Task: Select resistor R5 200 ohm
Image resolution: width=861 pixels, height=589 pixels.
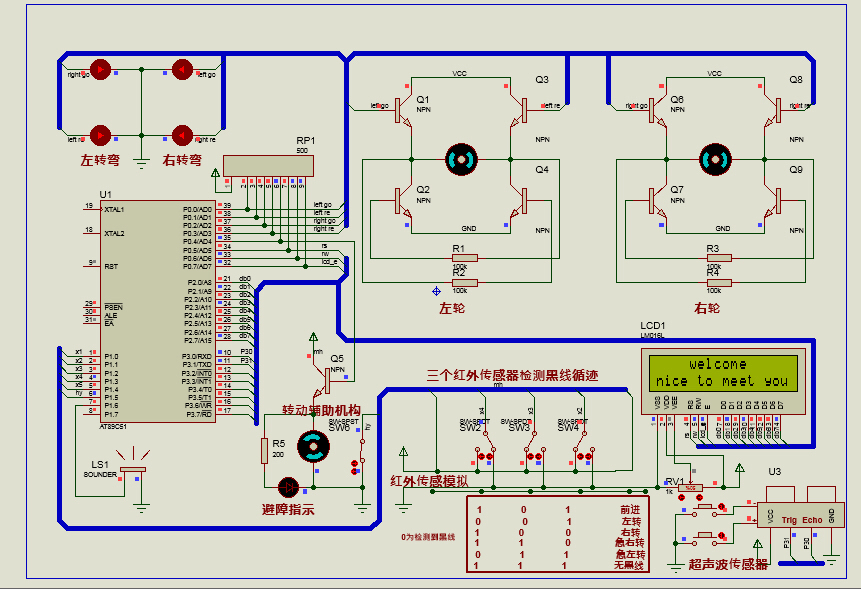Action: 265,451
